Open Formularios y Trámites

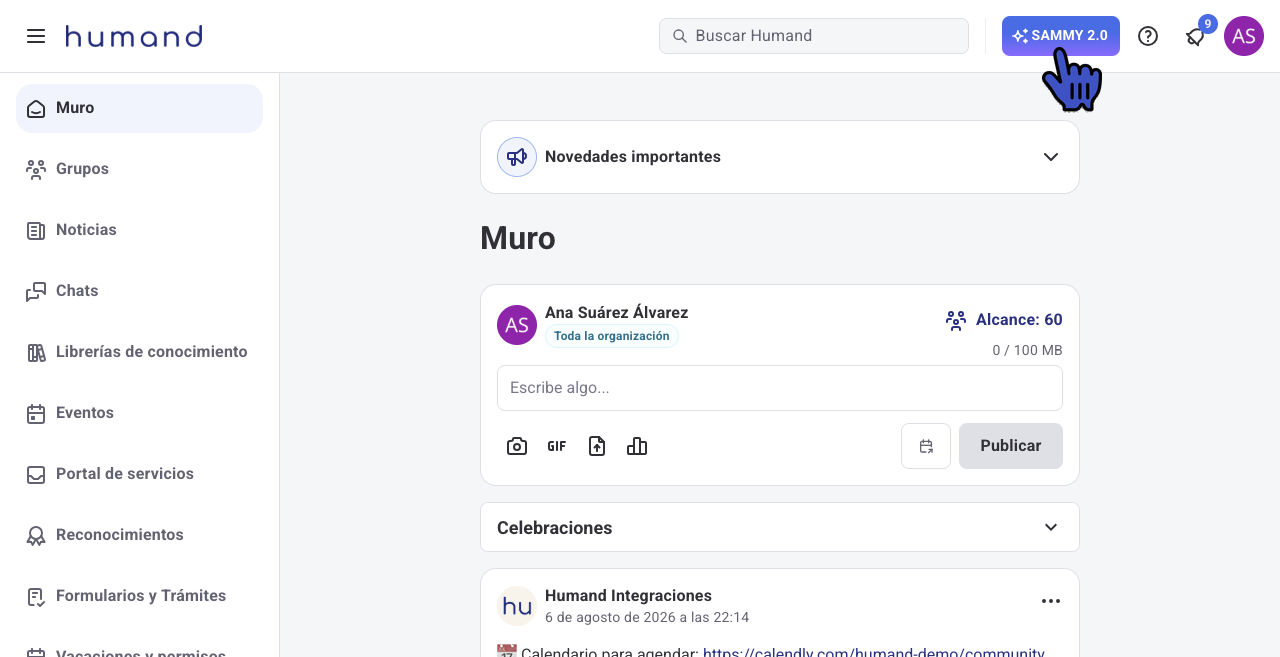click(x=139, y=596)
